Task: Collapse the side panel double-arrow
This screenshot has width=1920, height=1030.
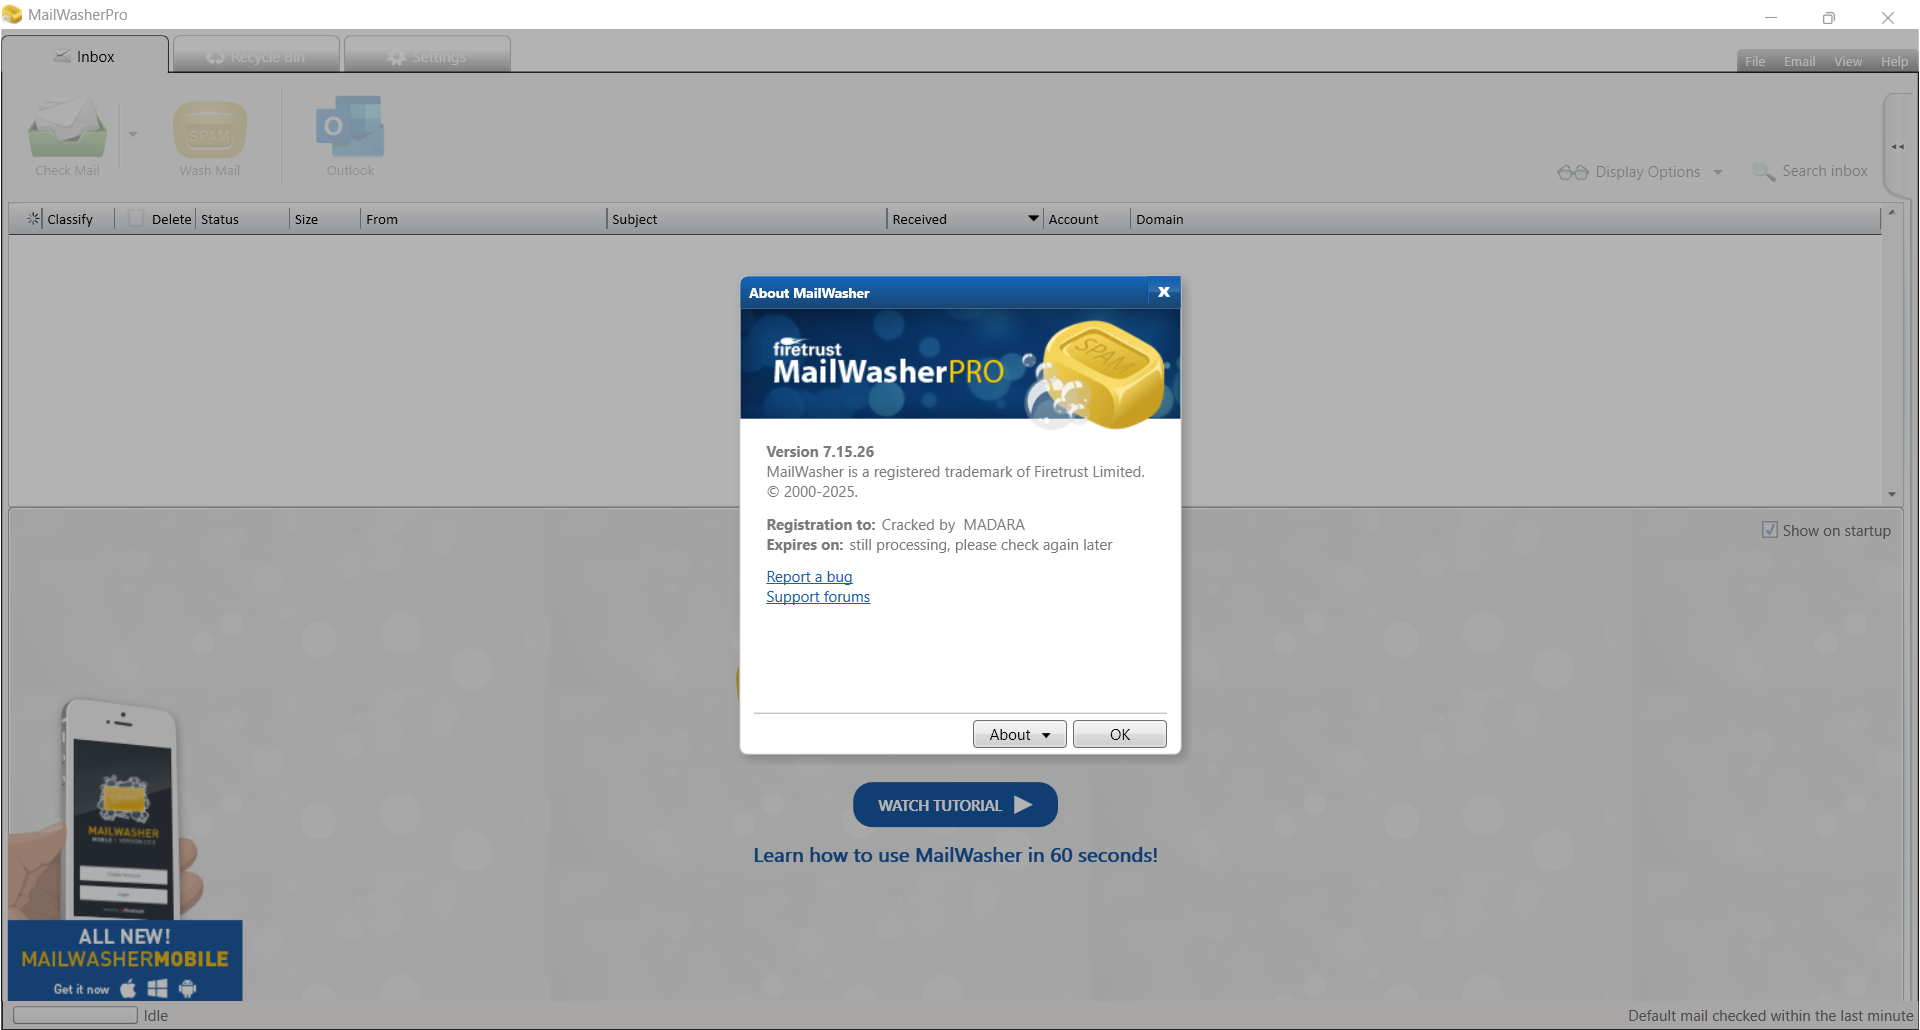Action: (1897, 147)
